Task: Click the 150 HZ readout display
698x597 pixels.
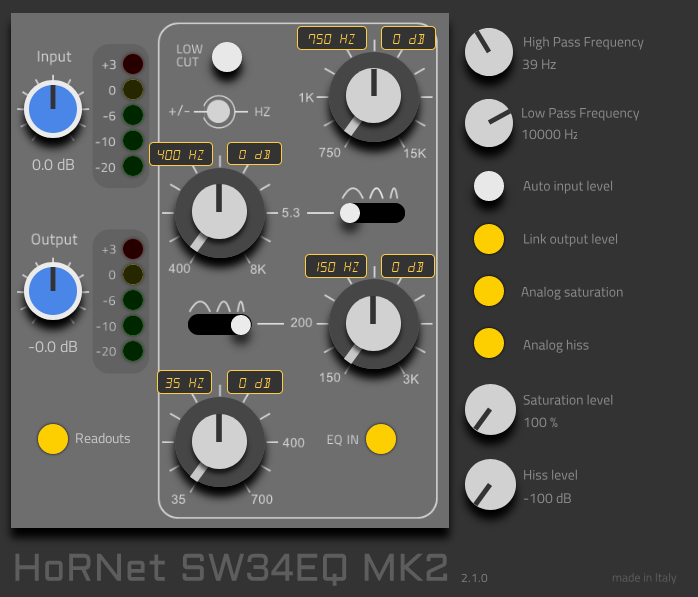Action: (336, 266)
